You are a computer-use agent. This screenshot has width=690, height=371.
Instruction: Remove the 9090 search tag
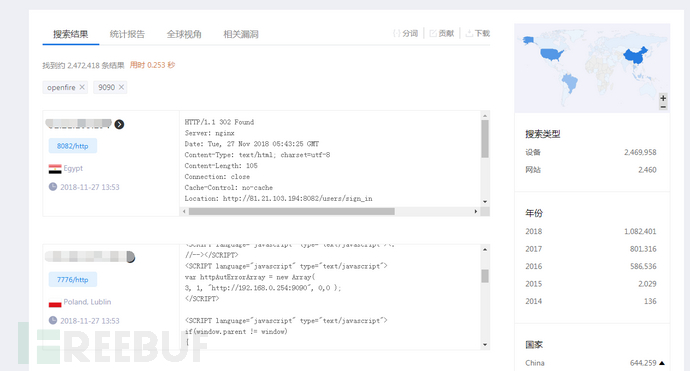click(121, 87)
